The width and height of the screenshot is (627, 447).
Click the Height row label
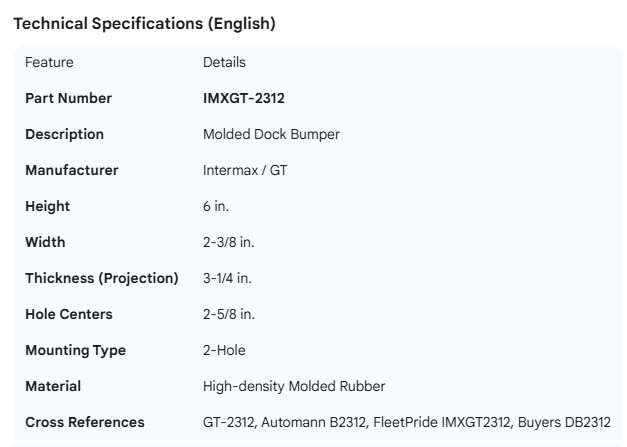[47, 206]
